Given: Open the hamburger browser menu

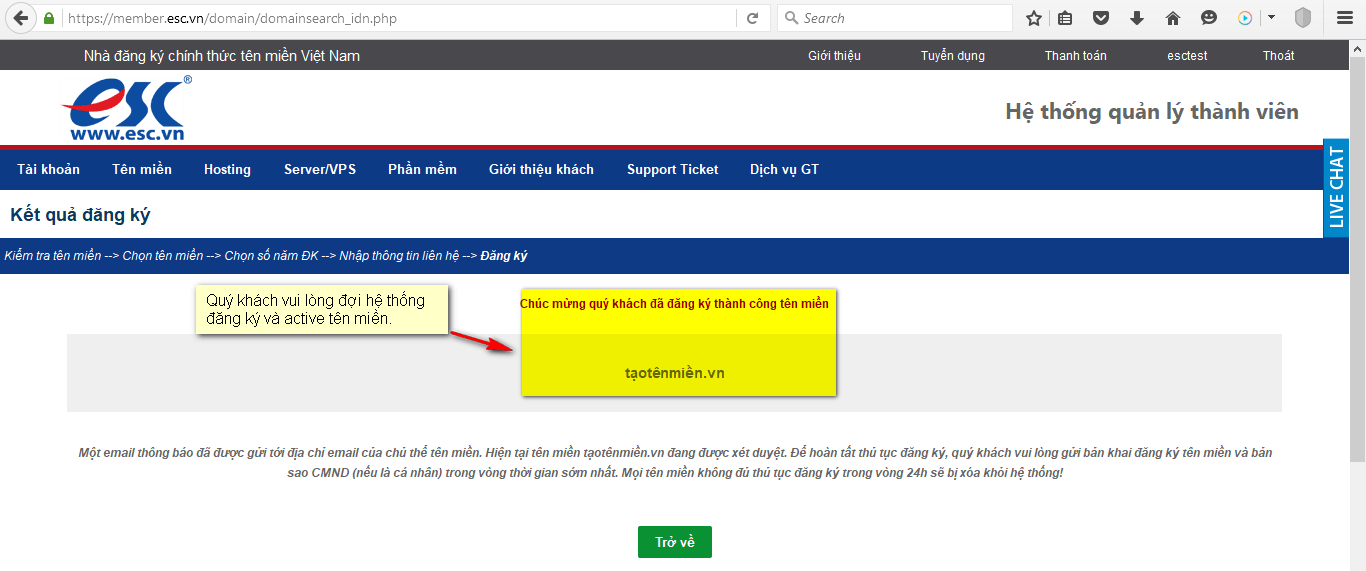Looking at the screenshot, I should click(x=1344, y=18).
